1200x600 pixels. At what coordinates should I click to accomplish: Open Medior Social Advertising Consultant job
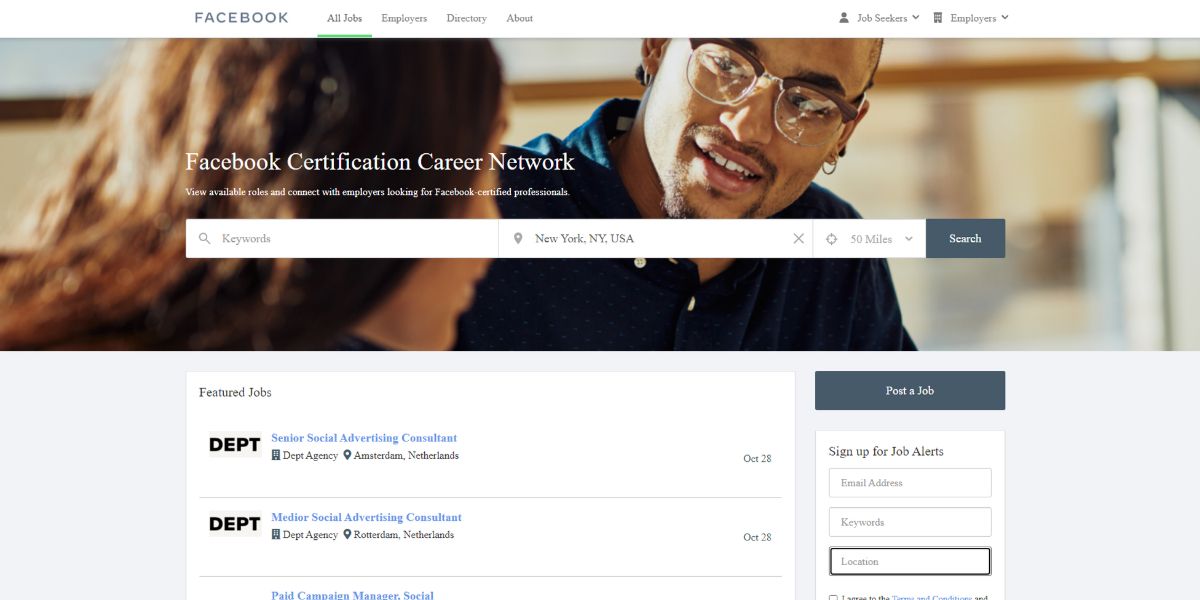click(x=366, y=518)
